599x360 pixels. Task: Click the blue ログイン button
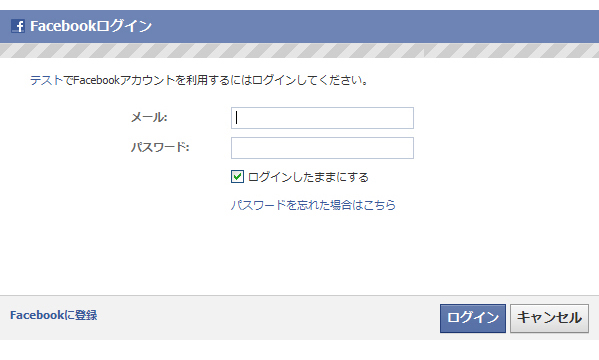click(473, 318)
